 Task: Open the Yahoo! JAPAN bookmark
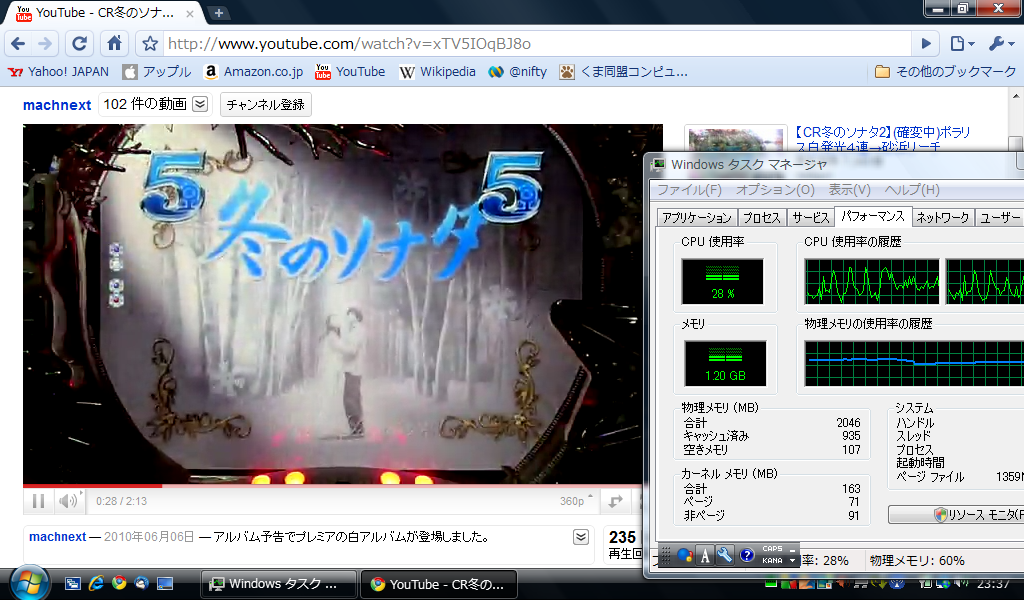pyautogui.click(x=59, y=72)
